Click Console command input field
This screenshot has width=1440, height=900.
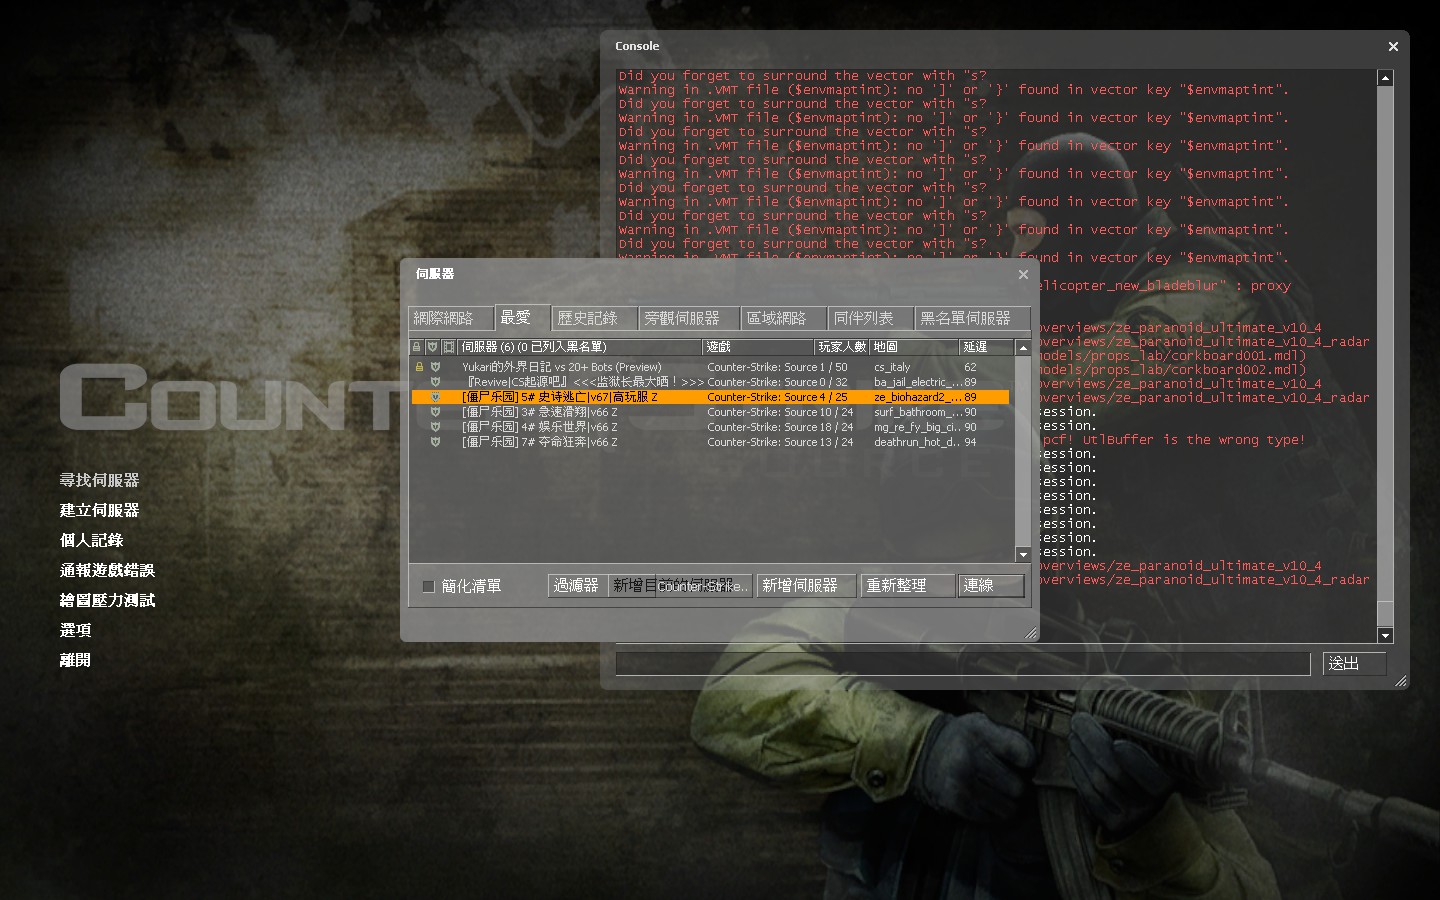pos(963,663)
